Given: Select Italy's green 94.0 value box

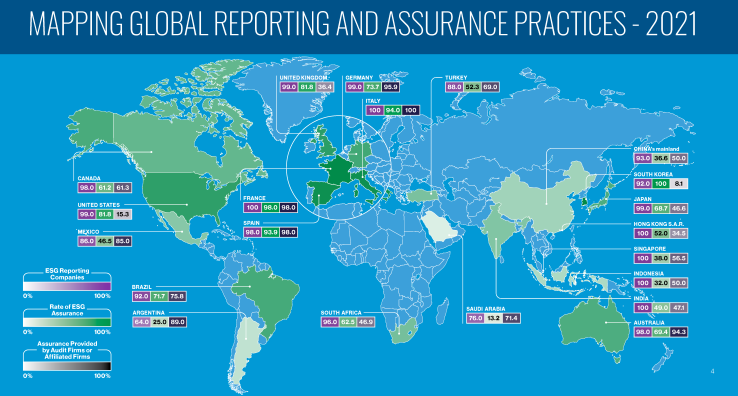Looking at the screenshot, I should point(393,110).
